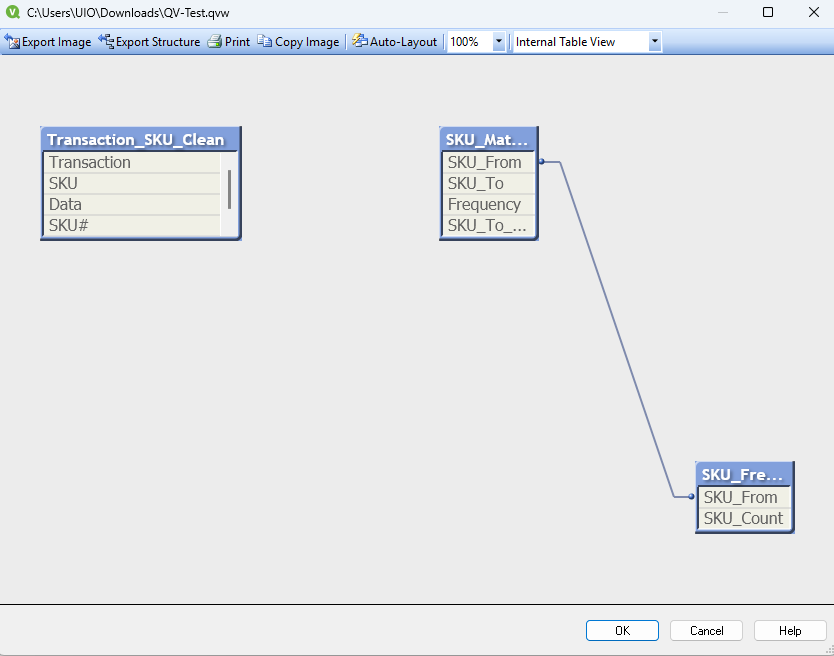Open the Internal Table View dropdown arrow
This screenshot has height=656, width=834.
pos(655,41)
